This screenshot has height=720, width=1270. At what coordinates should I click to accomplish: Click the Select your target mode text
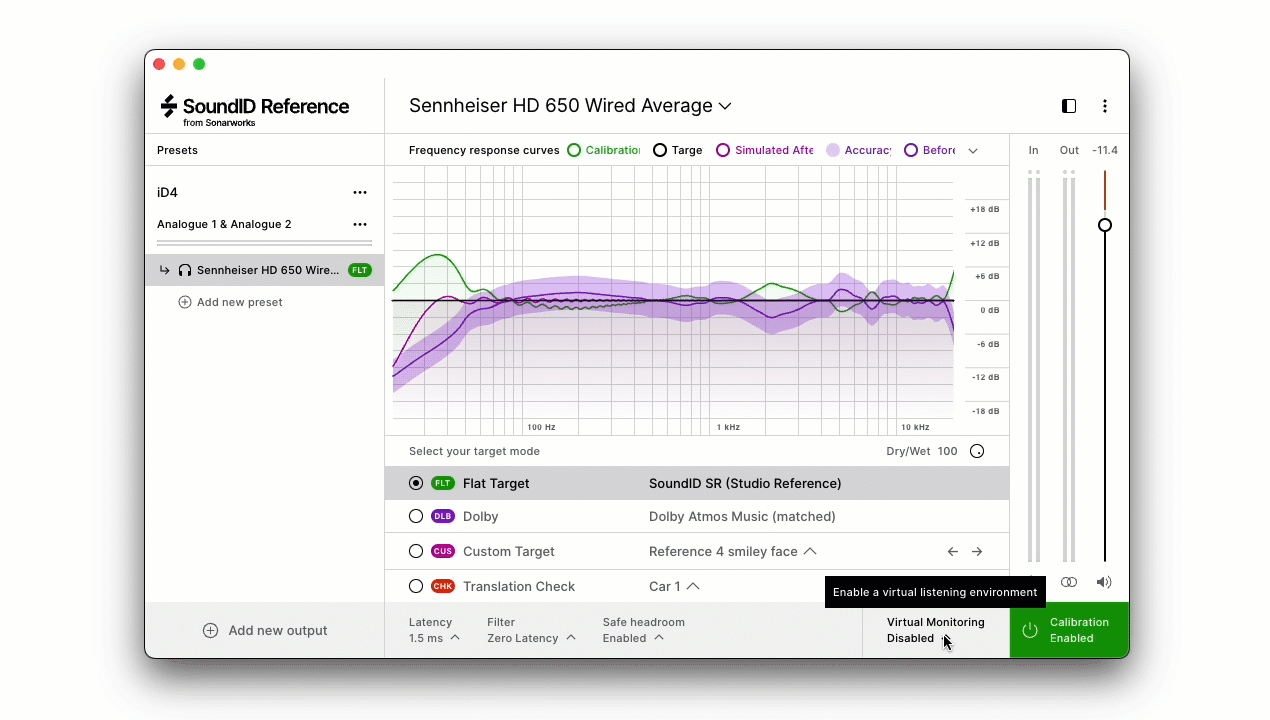click(474, 451)
